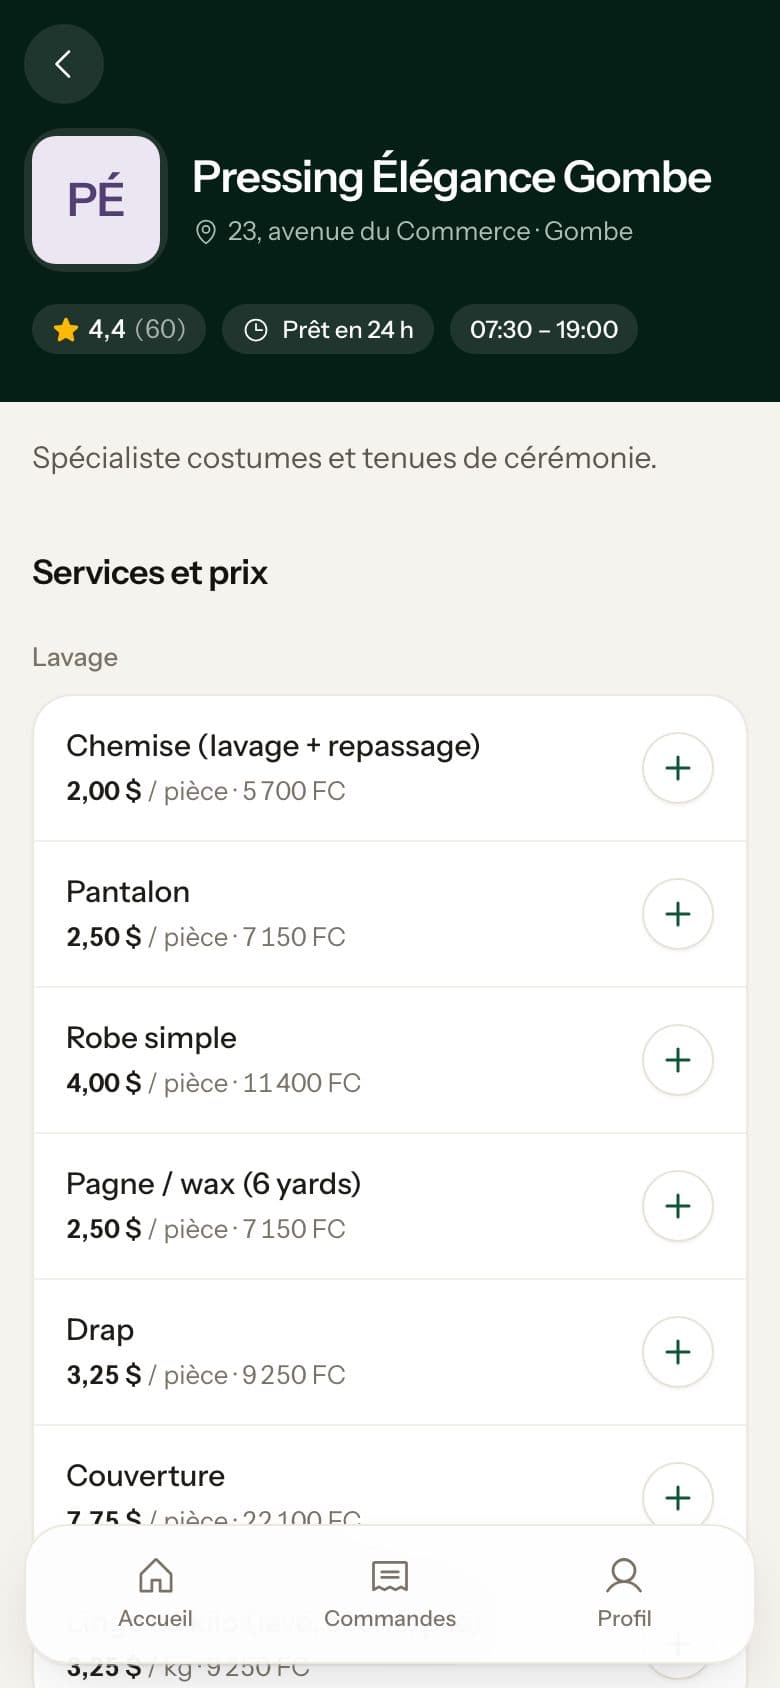The width and height of the screenshot is (780, 1688).
Task: Tap the back arrow button
Action: 64,64
